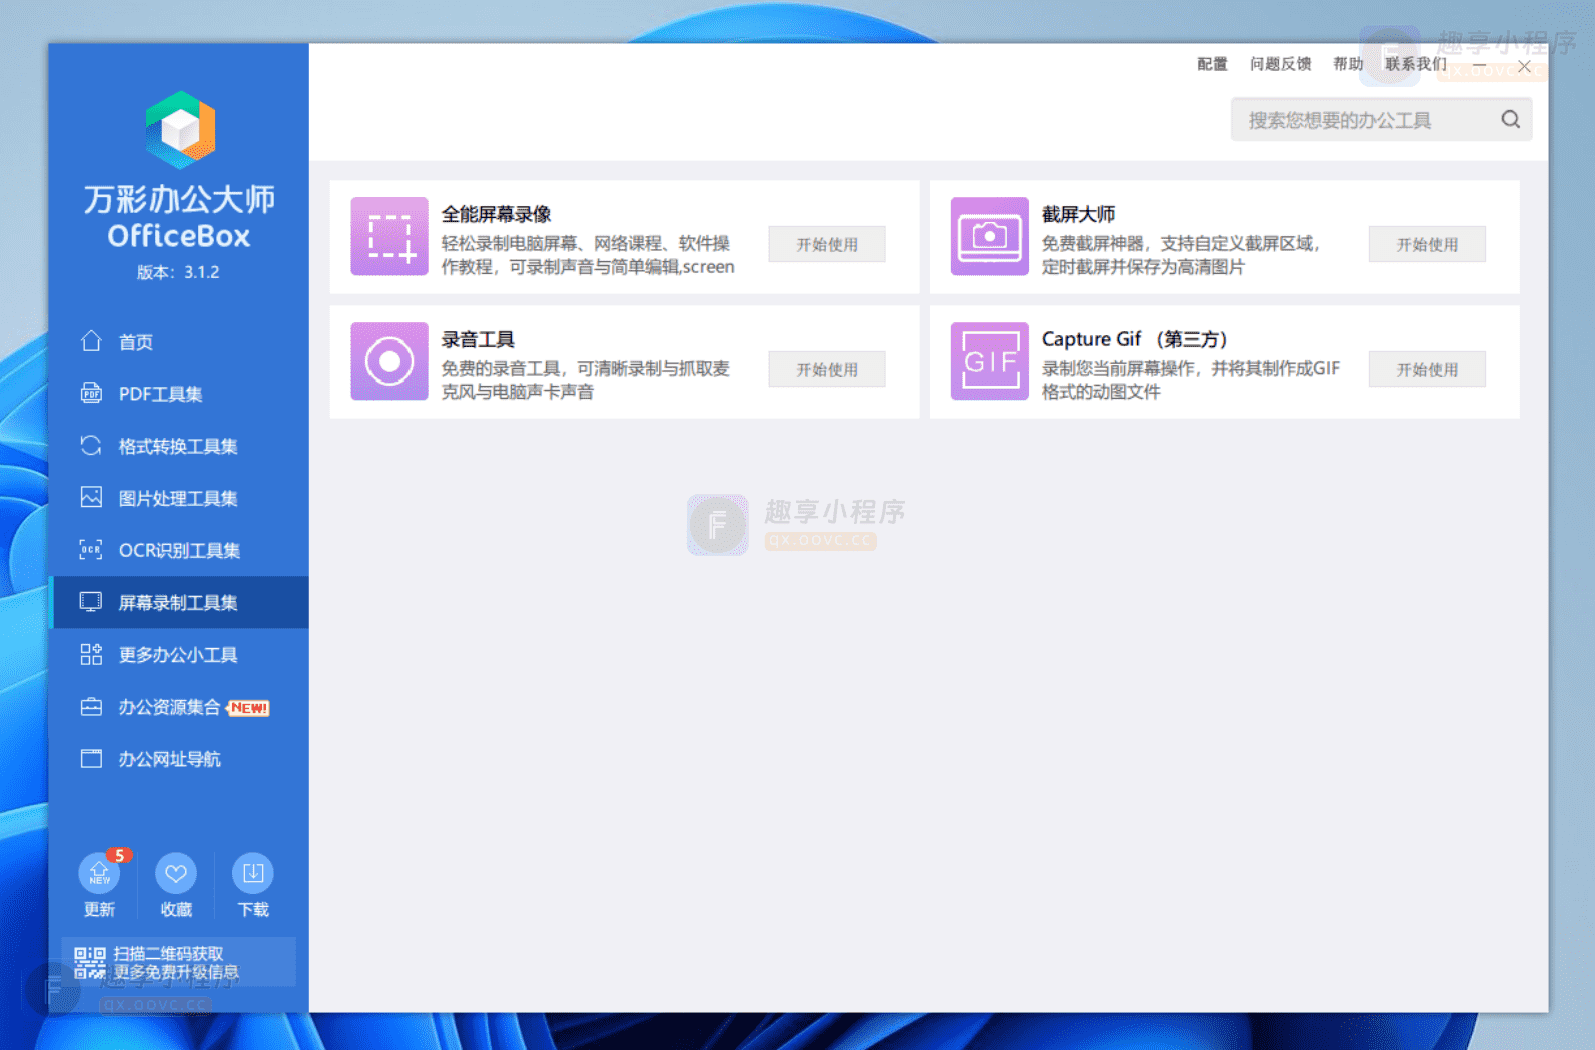Click the grid icon beside 更多办公小工具

91,654
